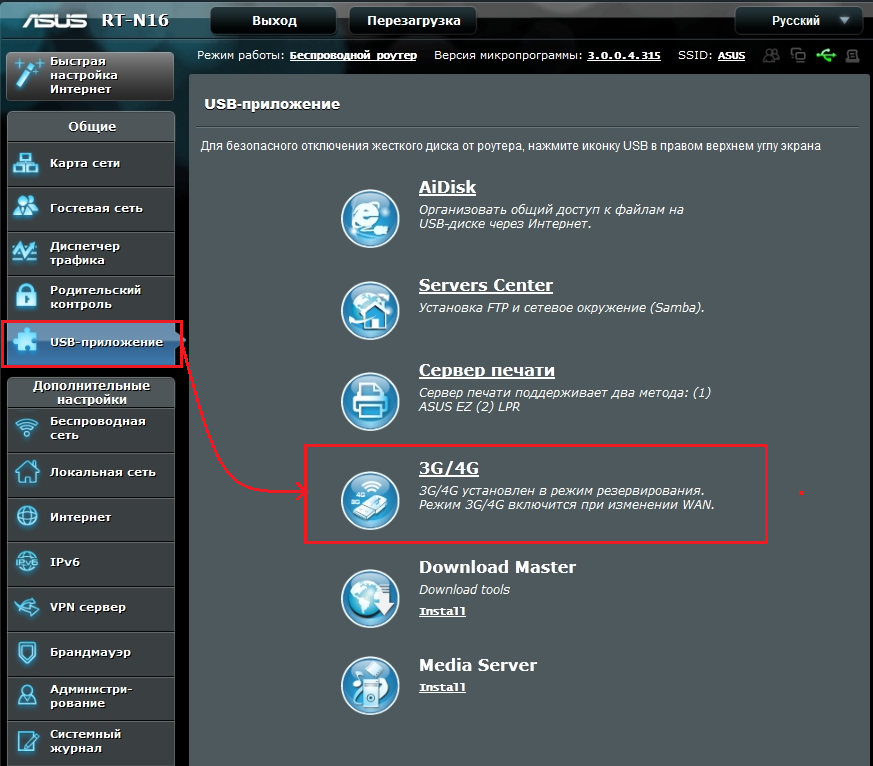Click the Download Master globe icon

(371, 598)
